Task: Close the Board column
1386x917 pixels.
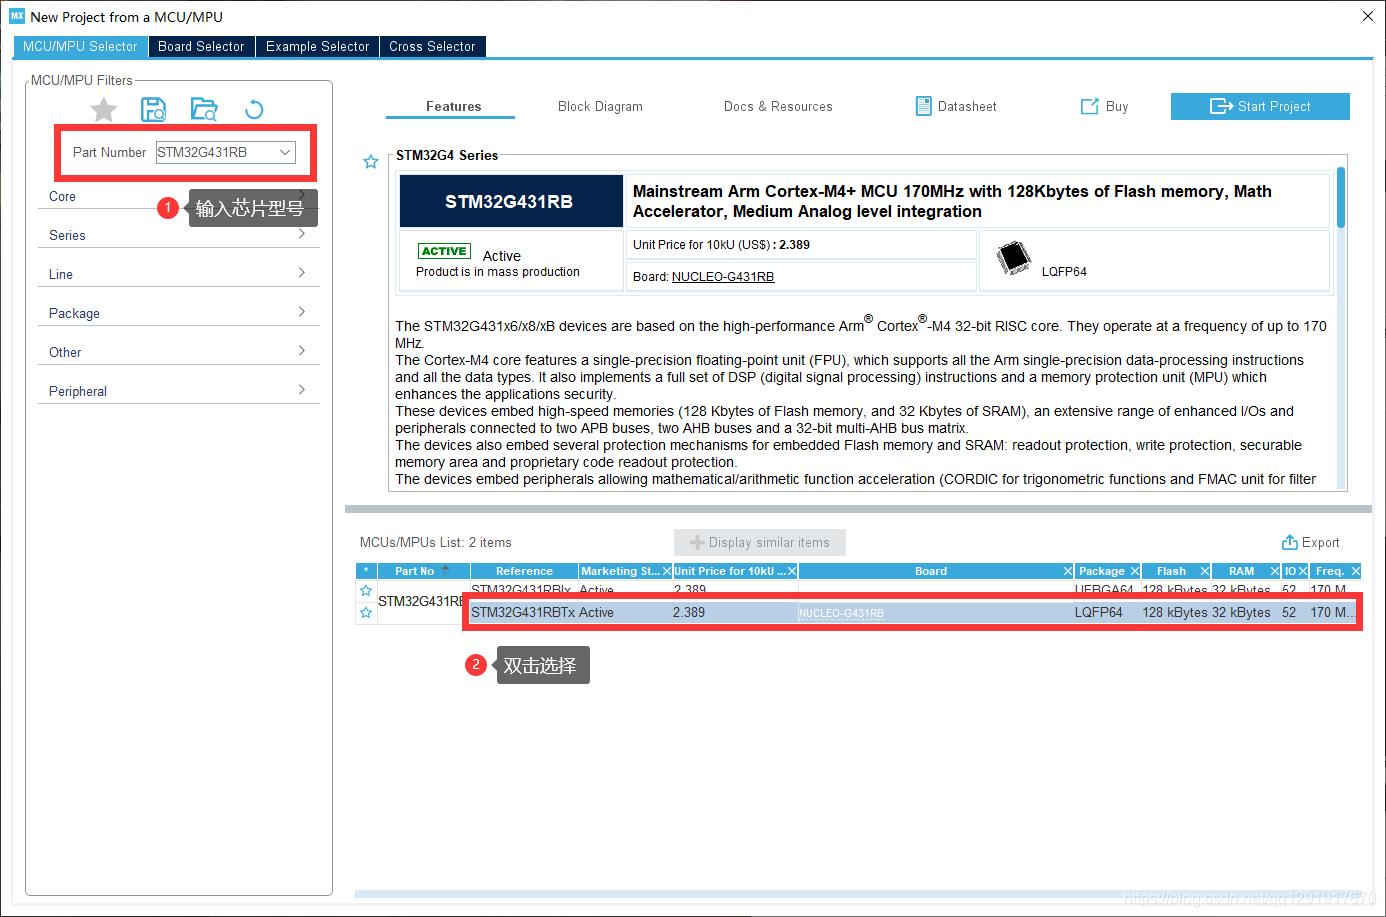Action: coord(1068,571)
